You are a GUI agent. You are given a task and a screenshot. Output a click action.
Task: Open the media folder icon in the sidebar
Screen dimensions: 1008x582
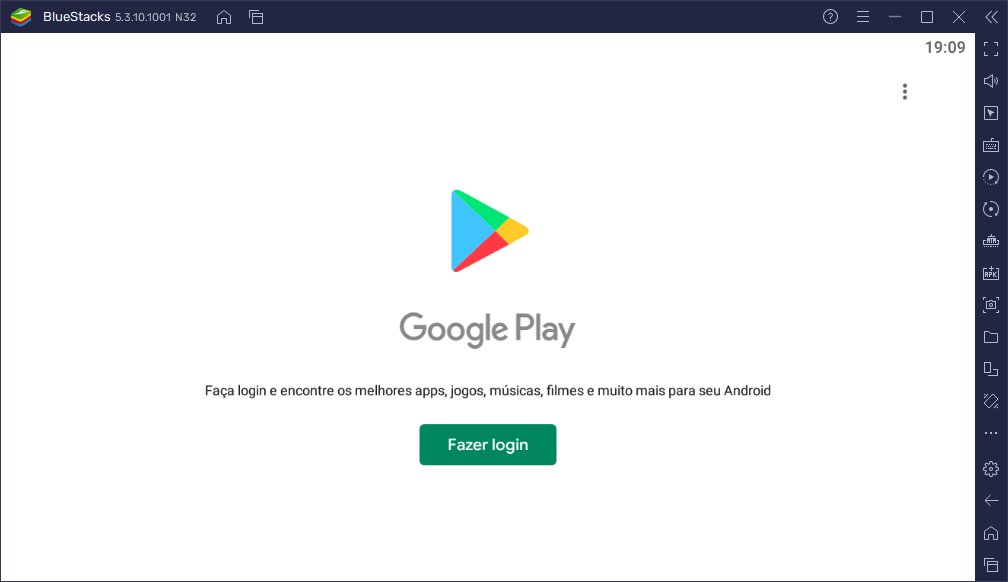pyautogui.click(x=991, y=337)
